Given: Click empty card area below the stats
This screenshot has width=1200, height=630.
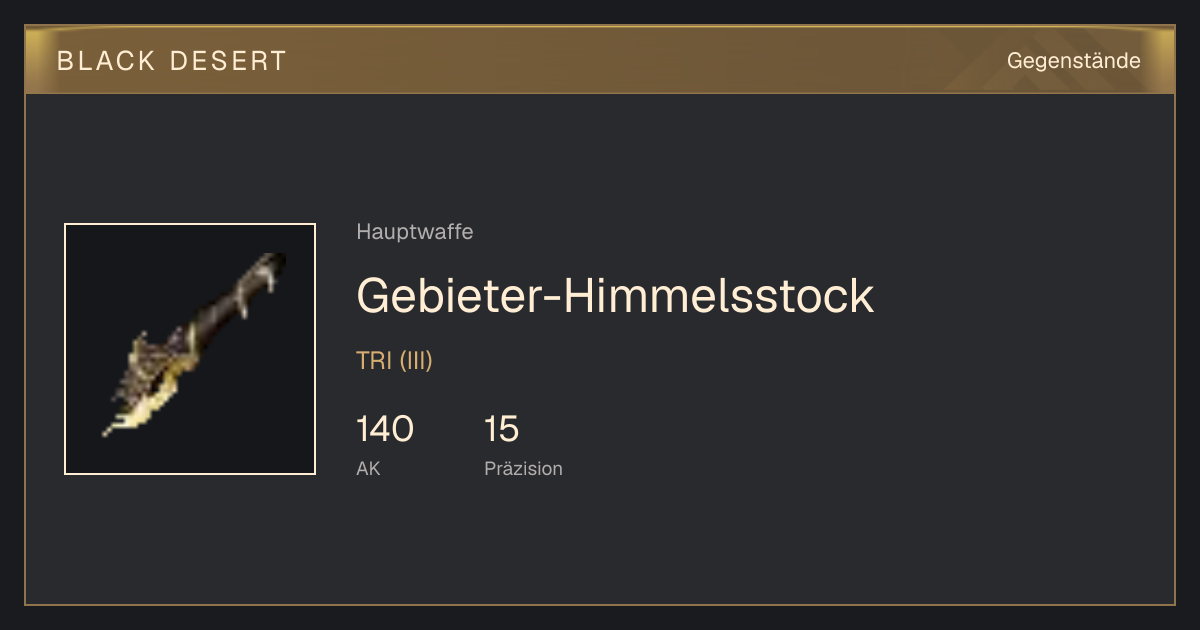Looking at the screenshot, I should coord(600,545).
